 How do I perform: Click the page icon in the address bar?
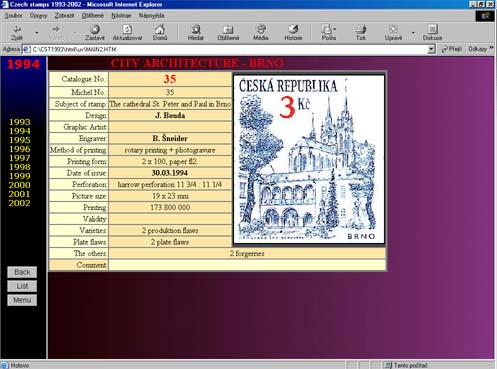tap(27, 49)
